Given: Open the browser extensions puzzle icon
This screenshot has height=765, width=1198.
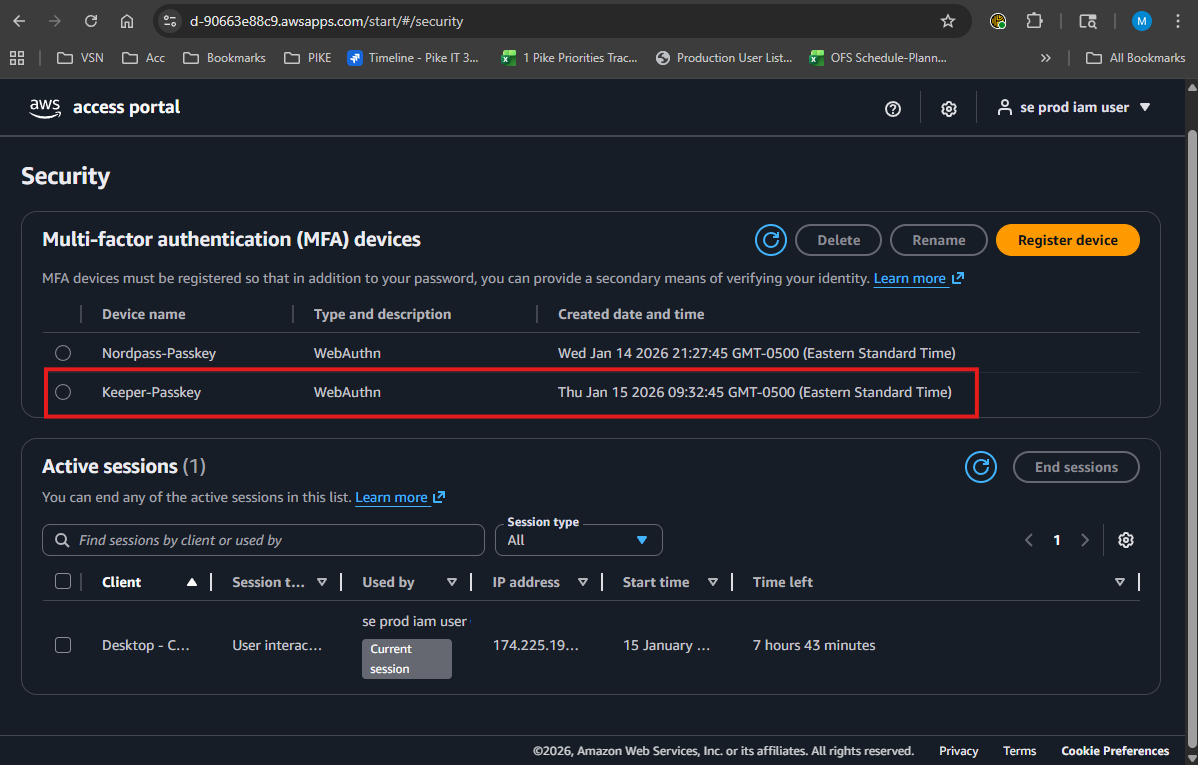Looking at the screenshot, I should point(1034,21).
